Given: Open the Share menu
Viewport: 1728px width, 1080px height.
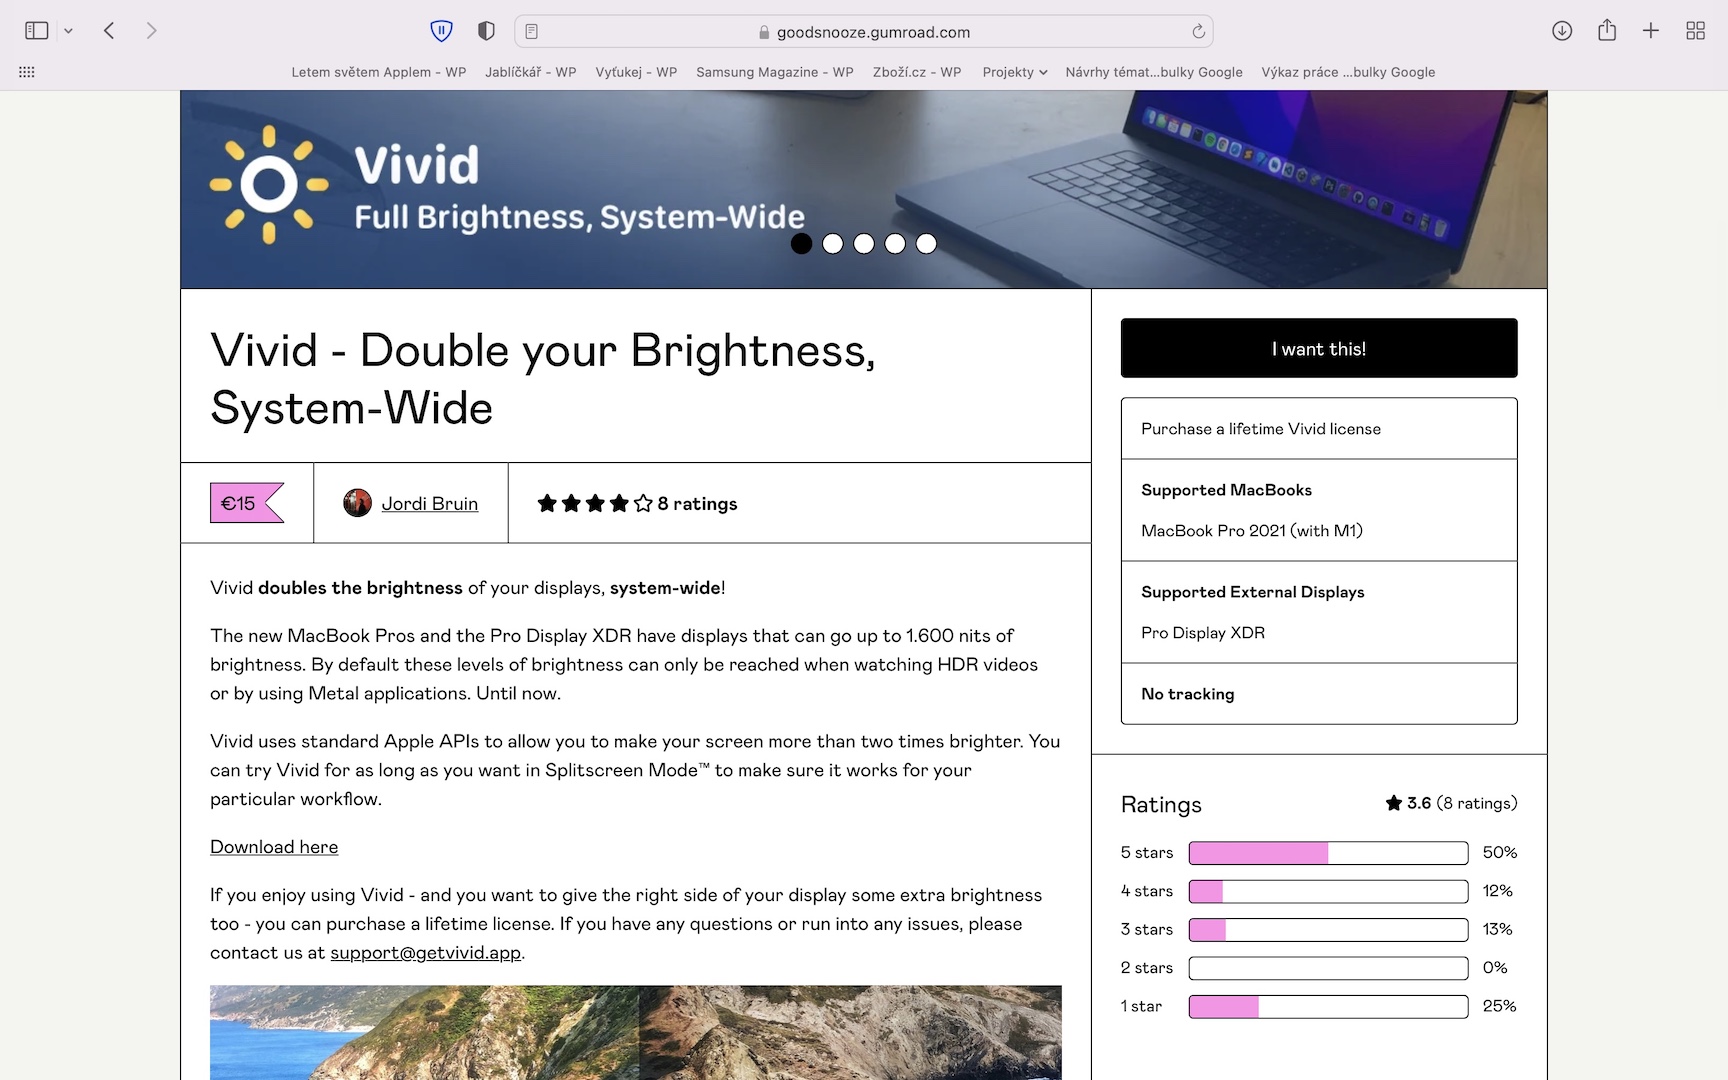Looking at the screenshot, I should (1607, 31).
